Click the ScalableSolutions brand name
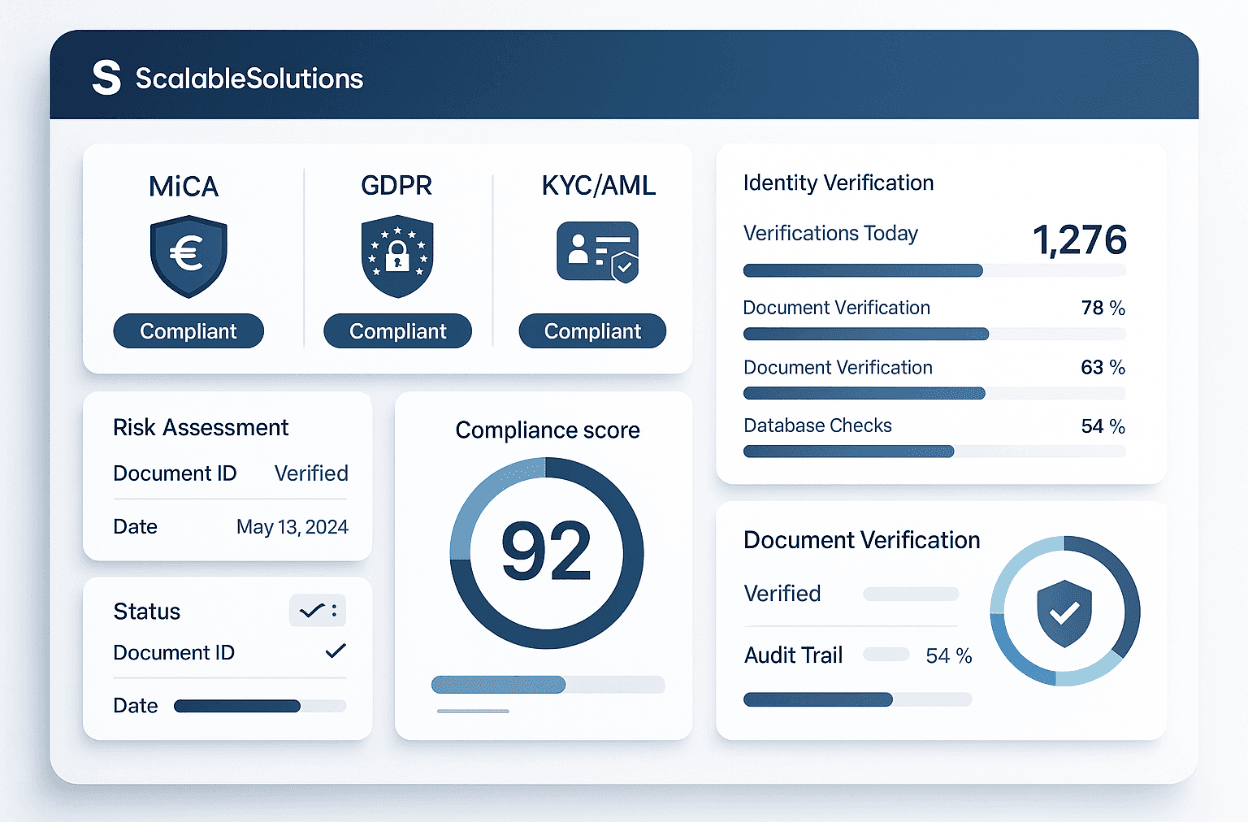The height and width of the screenshot is (822, 1252). tap(249, 78)
